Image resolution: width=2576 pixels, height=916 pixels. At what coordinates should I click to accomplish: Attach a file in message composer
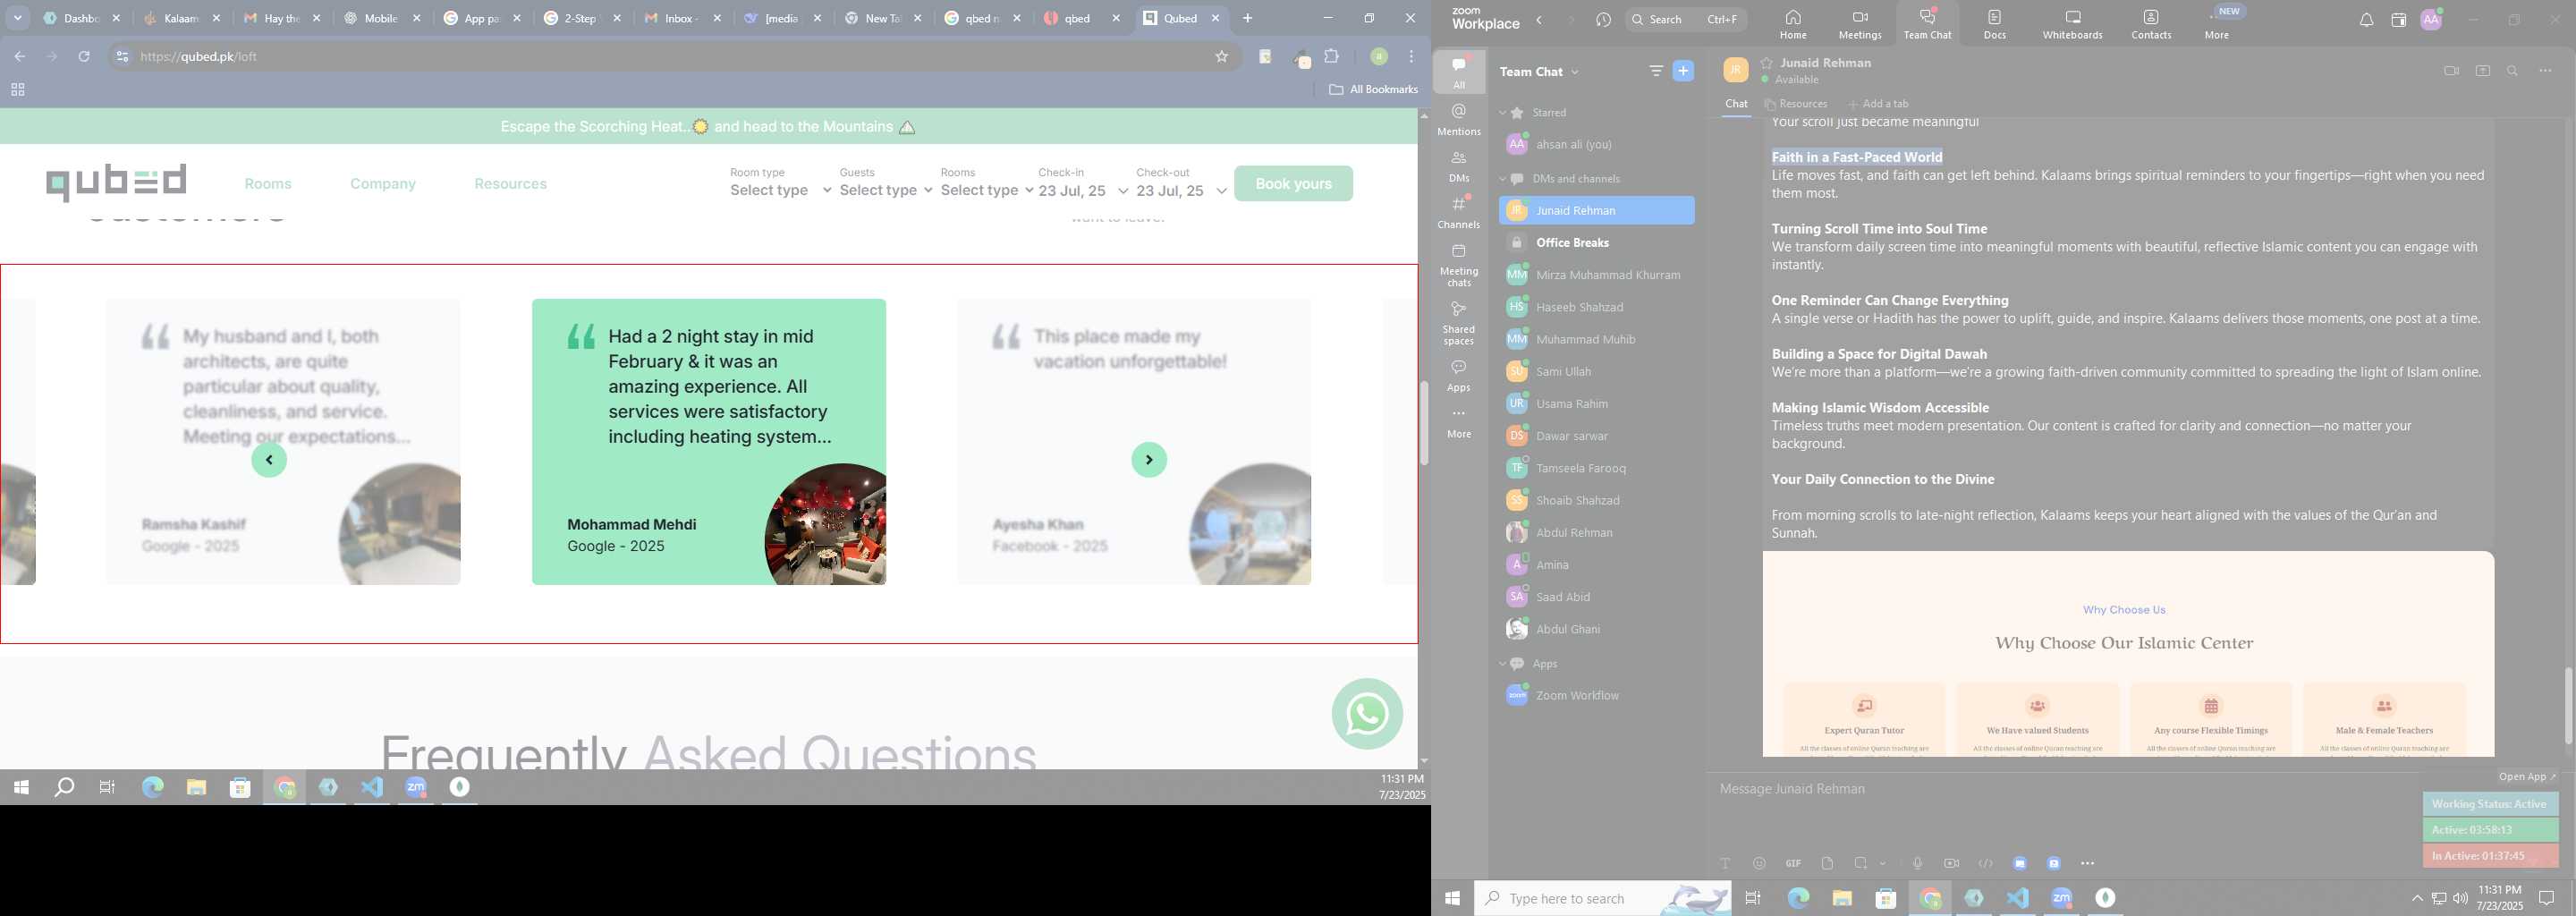[1827, 863]
